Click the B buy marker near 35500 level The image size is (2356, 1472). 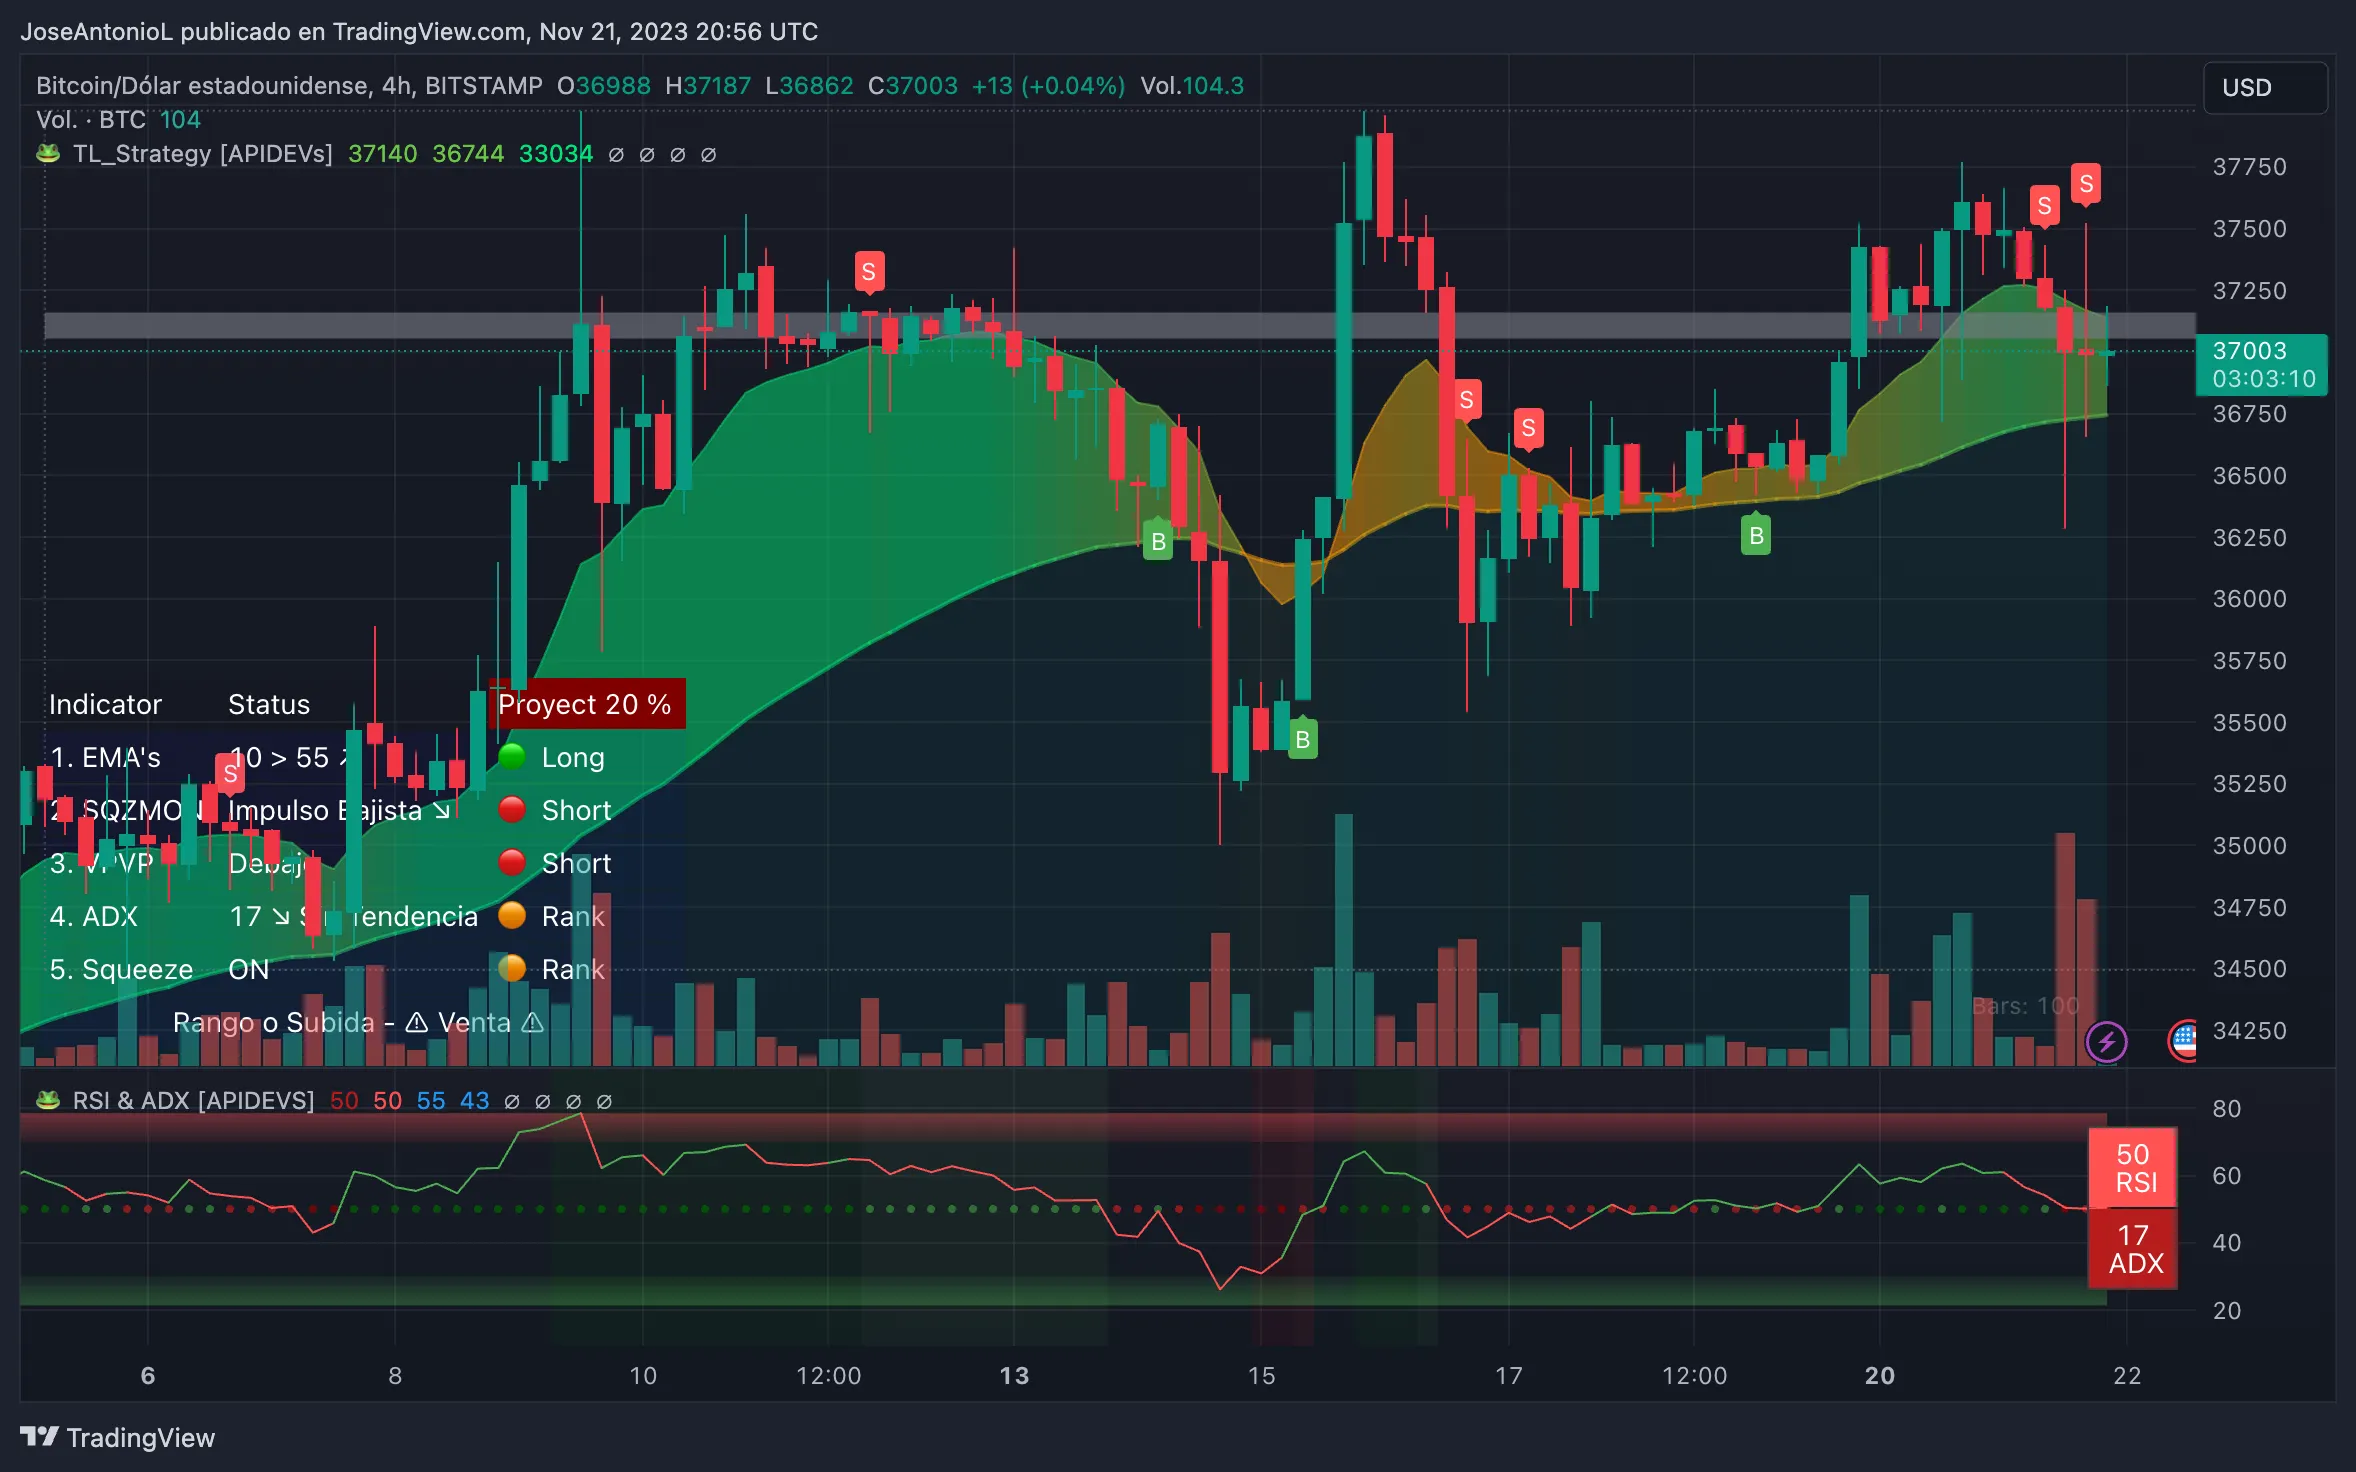pyautogui.click(x=1302, y=740)
